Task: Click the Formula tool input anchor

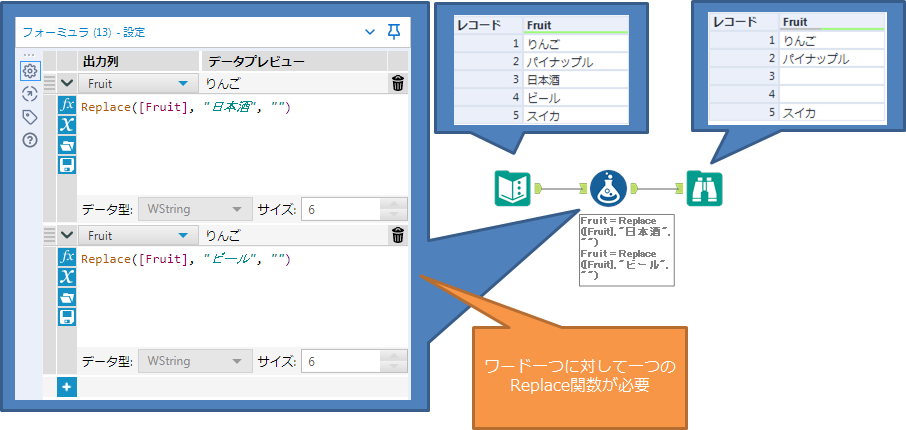Action: [584, 188]
